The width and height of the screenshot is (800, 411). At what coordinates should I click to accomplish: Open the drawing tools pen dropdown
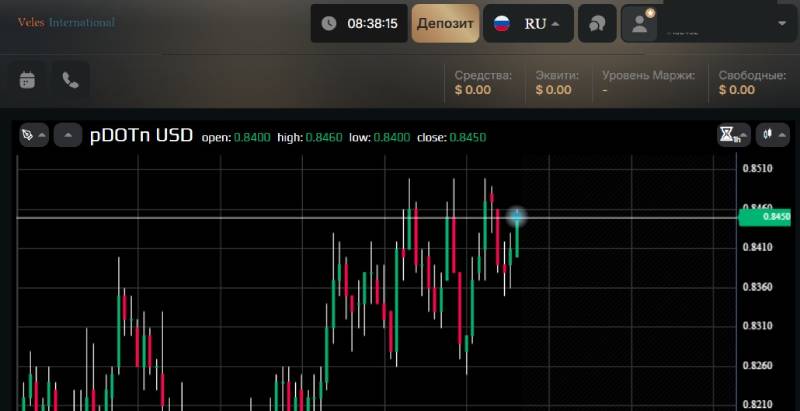34,135
